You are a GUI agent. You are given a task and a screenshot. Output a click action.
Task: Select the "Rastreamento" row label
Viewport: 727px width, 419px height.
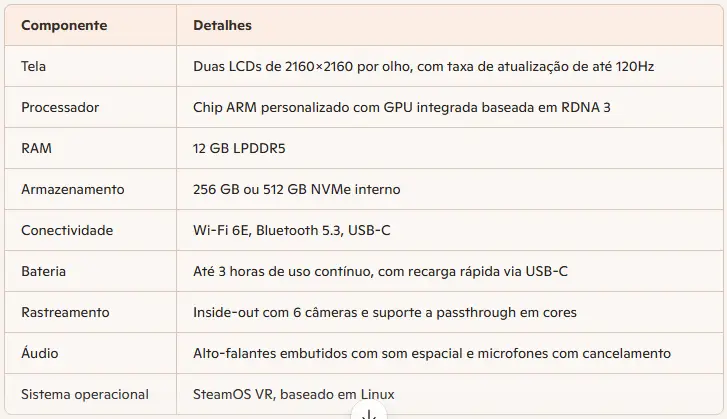click(x=65, y=312)
